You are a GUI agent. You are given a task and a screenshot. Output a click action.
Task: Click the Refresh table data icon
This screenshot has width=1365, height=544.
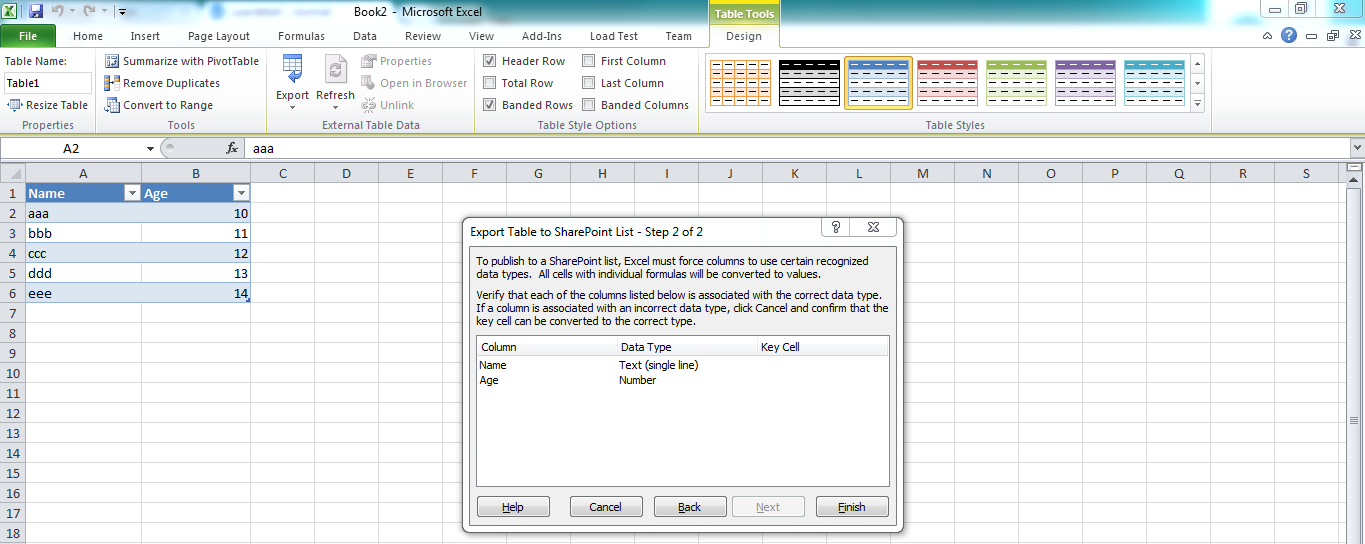tap(335, 68)
